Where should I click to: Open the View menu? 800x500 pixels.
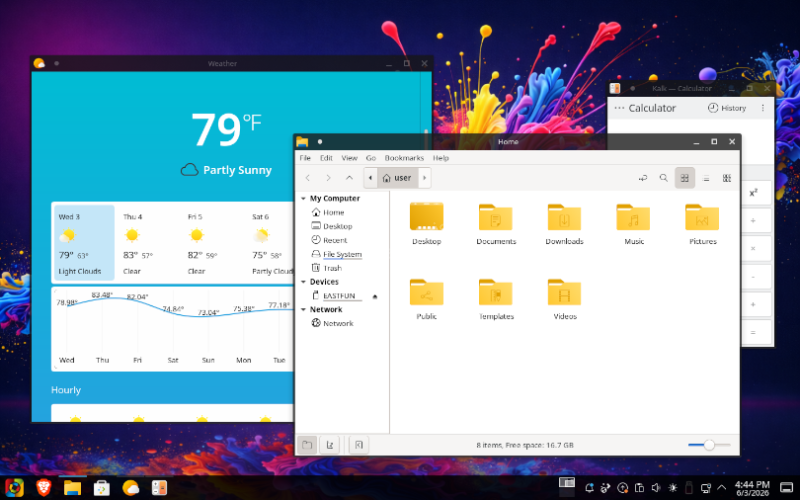349,158
